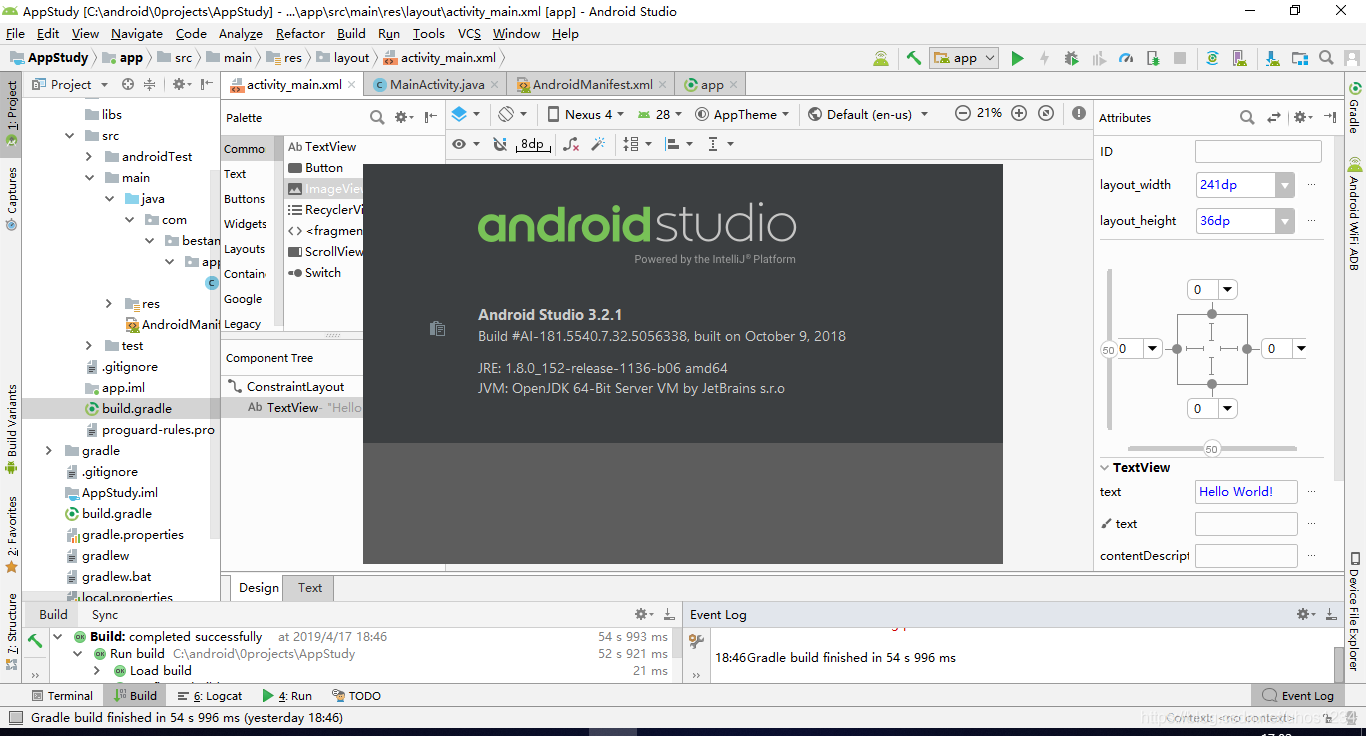Toggle the TODO tool window button
The height and width of the screenshot is (736, 1366).
356,695
